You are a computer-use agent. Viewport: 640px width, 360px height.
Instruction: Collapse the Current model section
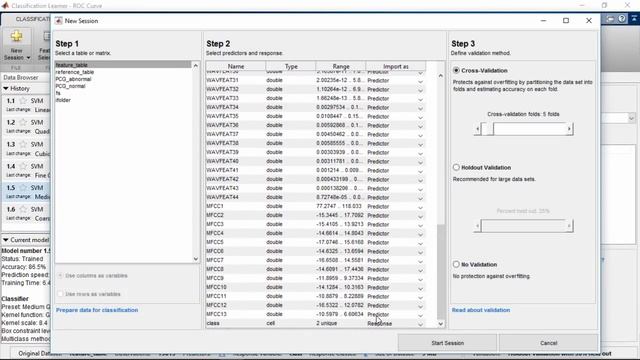tap(6, 240)
